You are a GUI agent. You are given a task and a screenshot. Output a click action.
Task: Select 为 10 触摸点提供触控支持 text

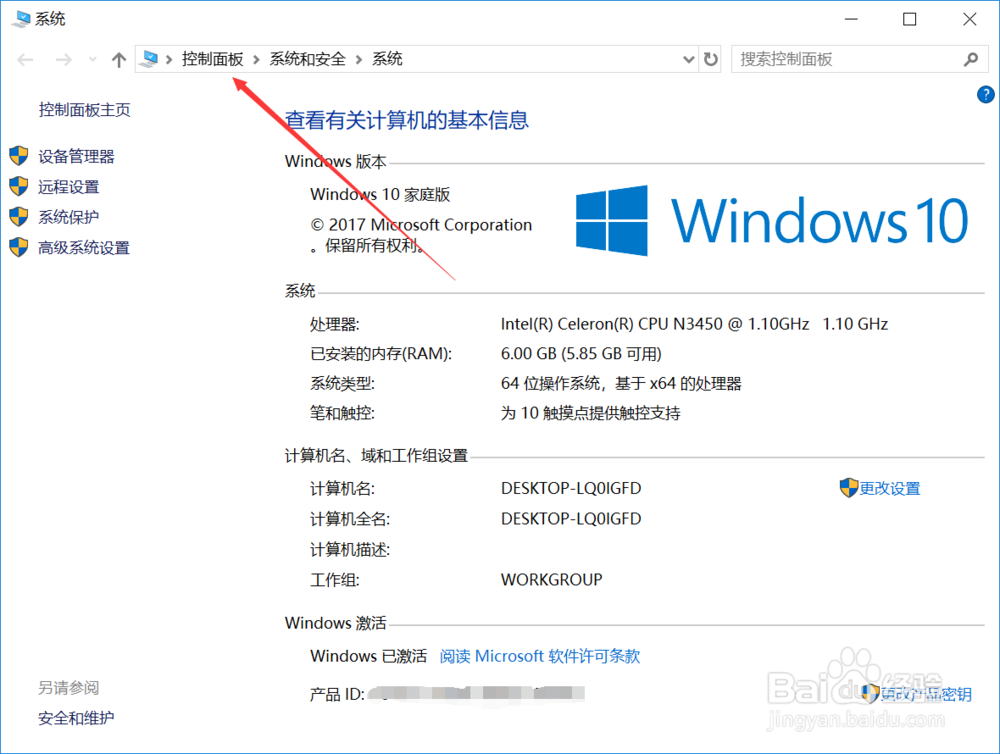(x=591, y=413)
